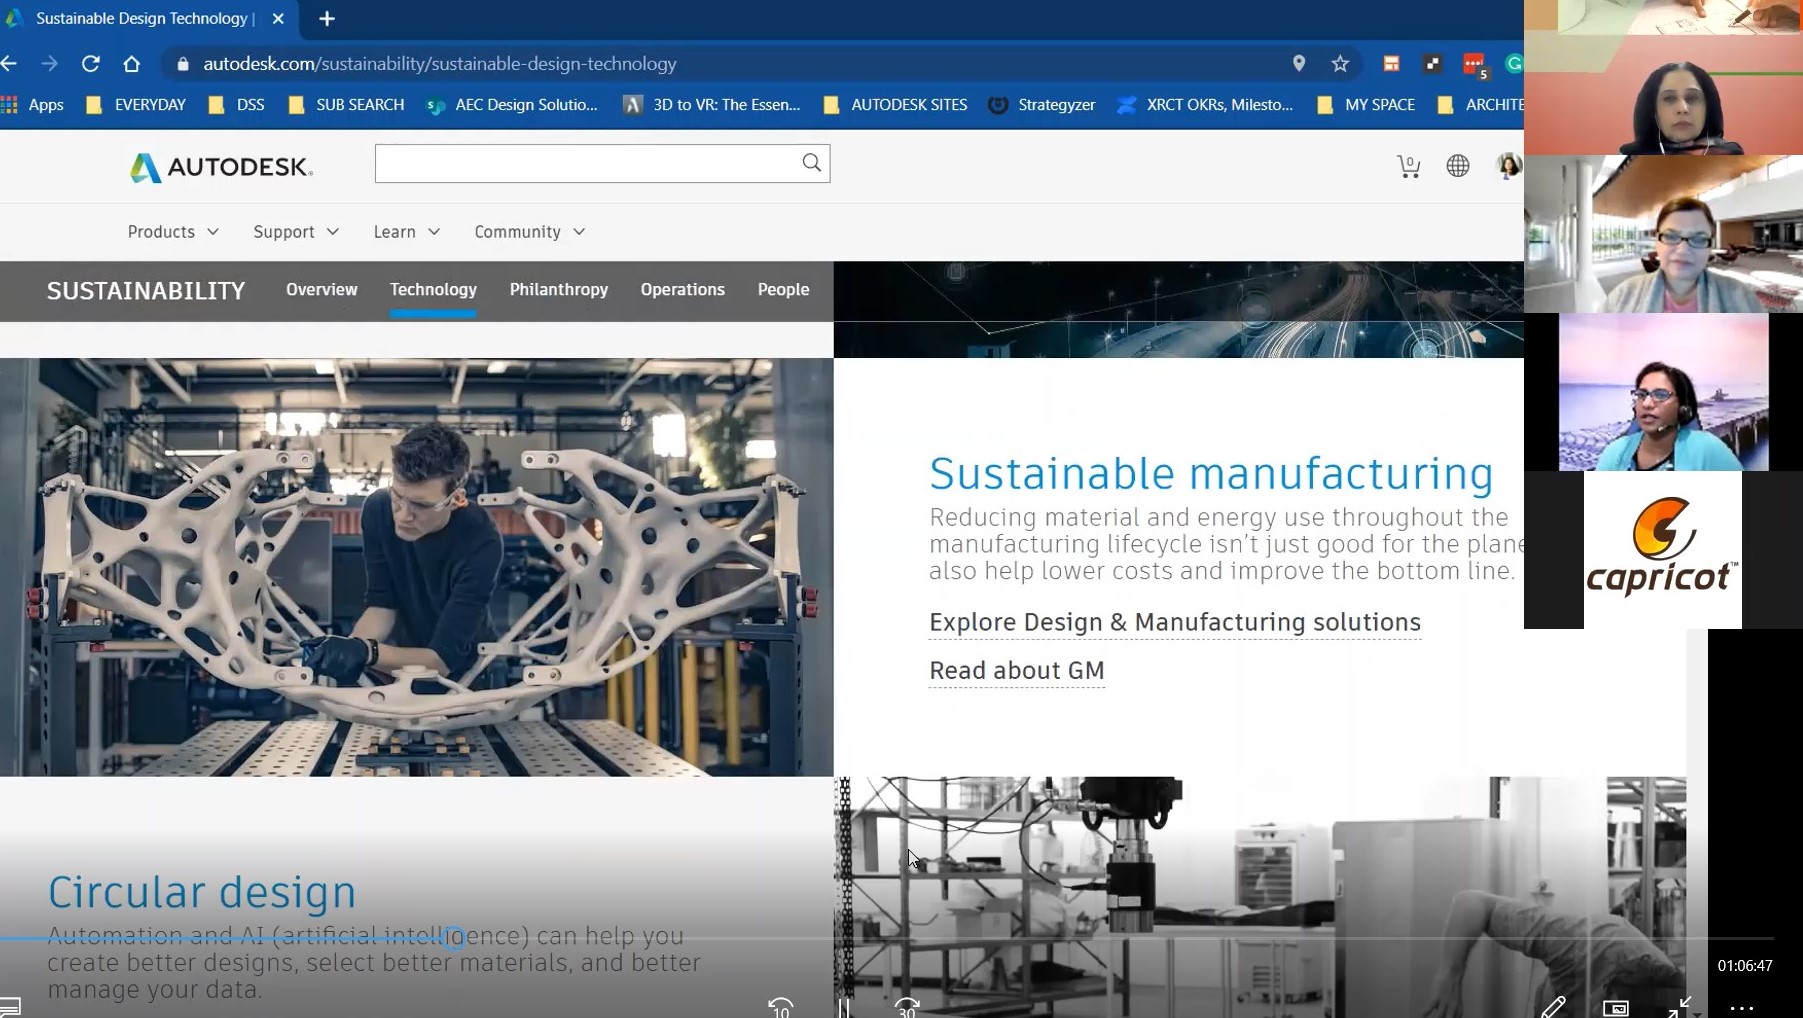1803x1018 pixels.
Task: Bookmark this page with the star icon
Action: pyautogui.click(x=1340, y=63)
